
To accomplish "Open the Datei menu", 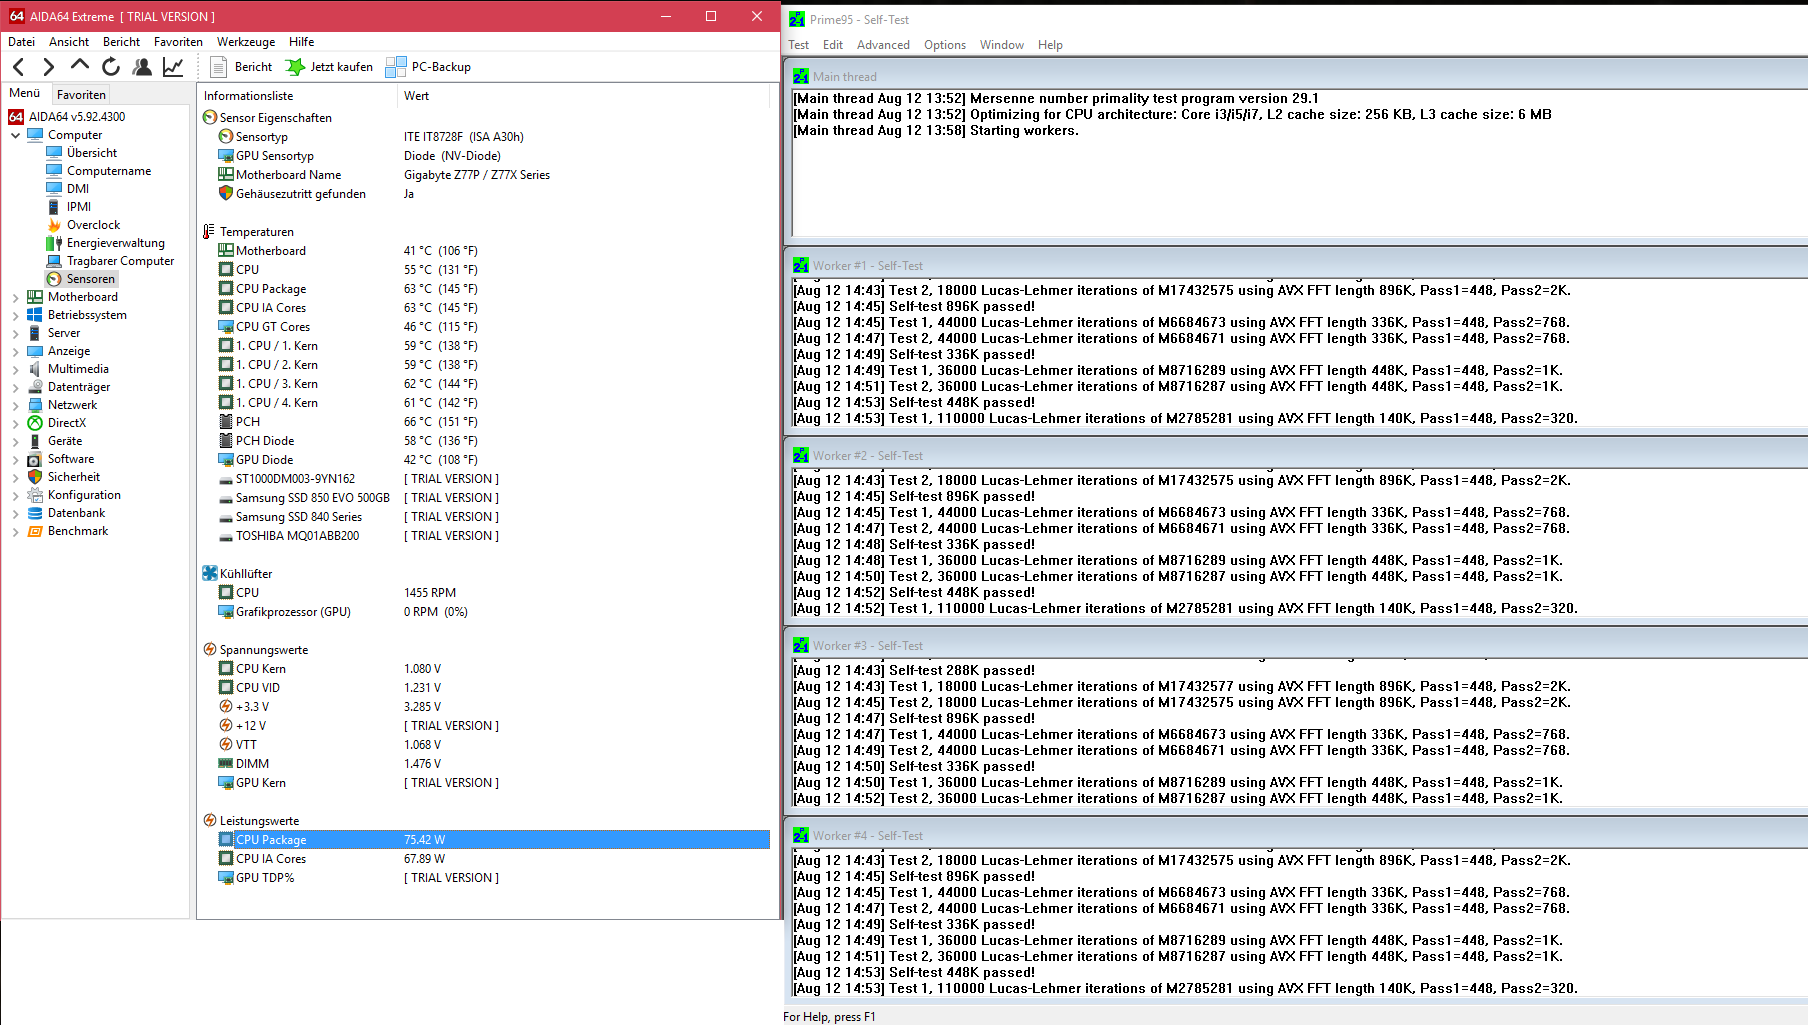I will pyautogui.click(x=21, y=42).
